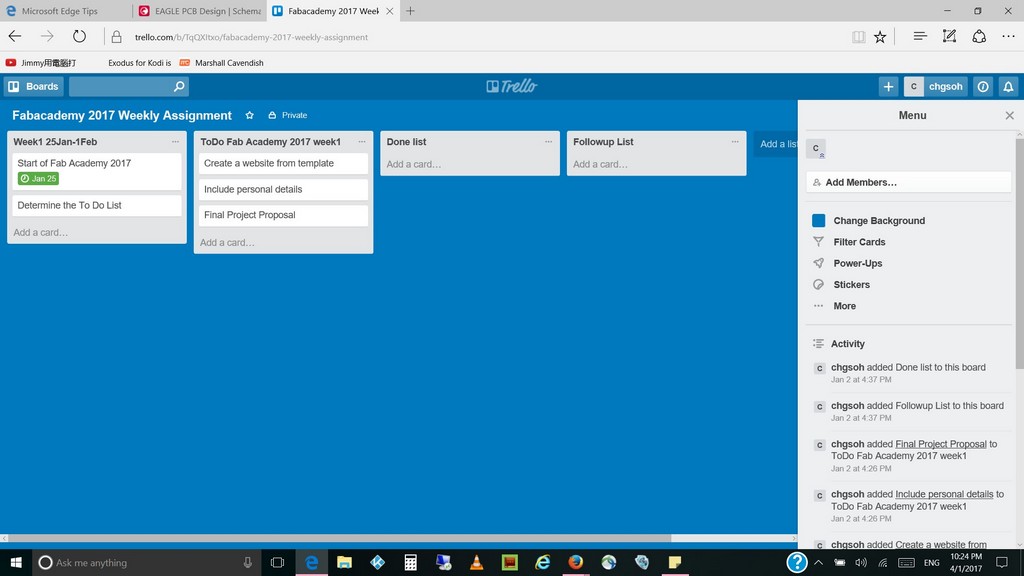Viewport: 1024px width, 576px height.
Task: Open the Start of Fab Academy 2017 card
Action: click(x=97, y=171)
